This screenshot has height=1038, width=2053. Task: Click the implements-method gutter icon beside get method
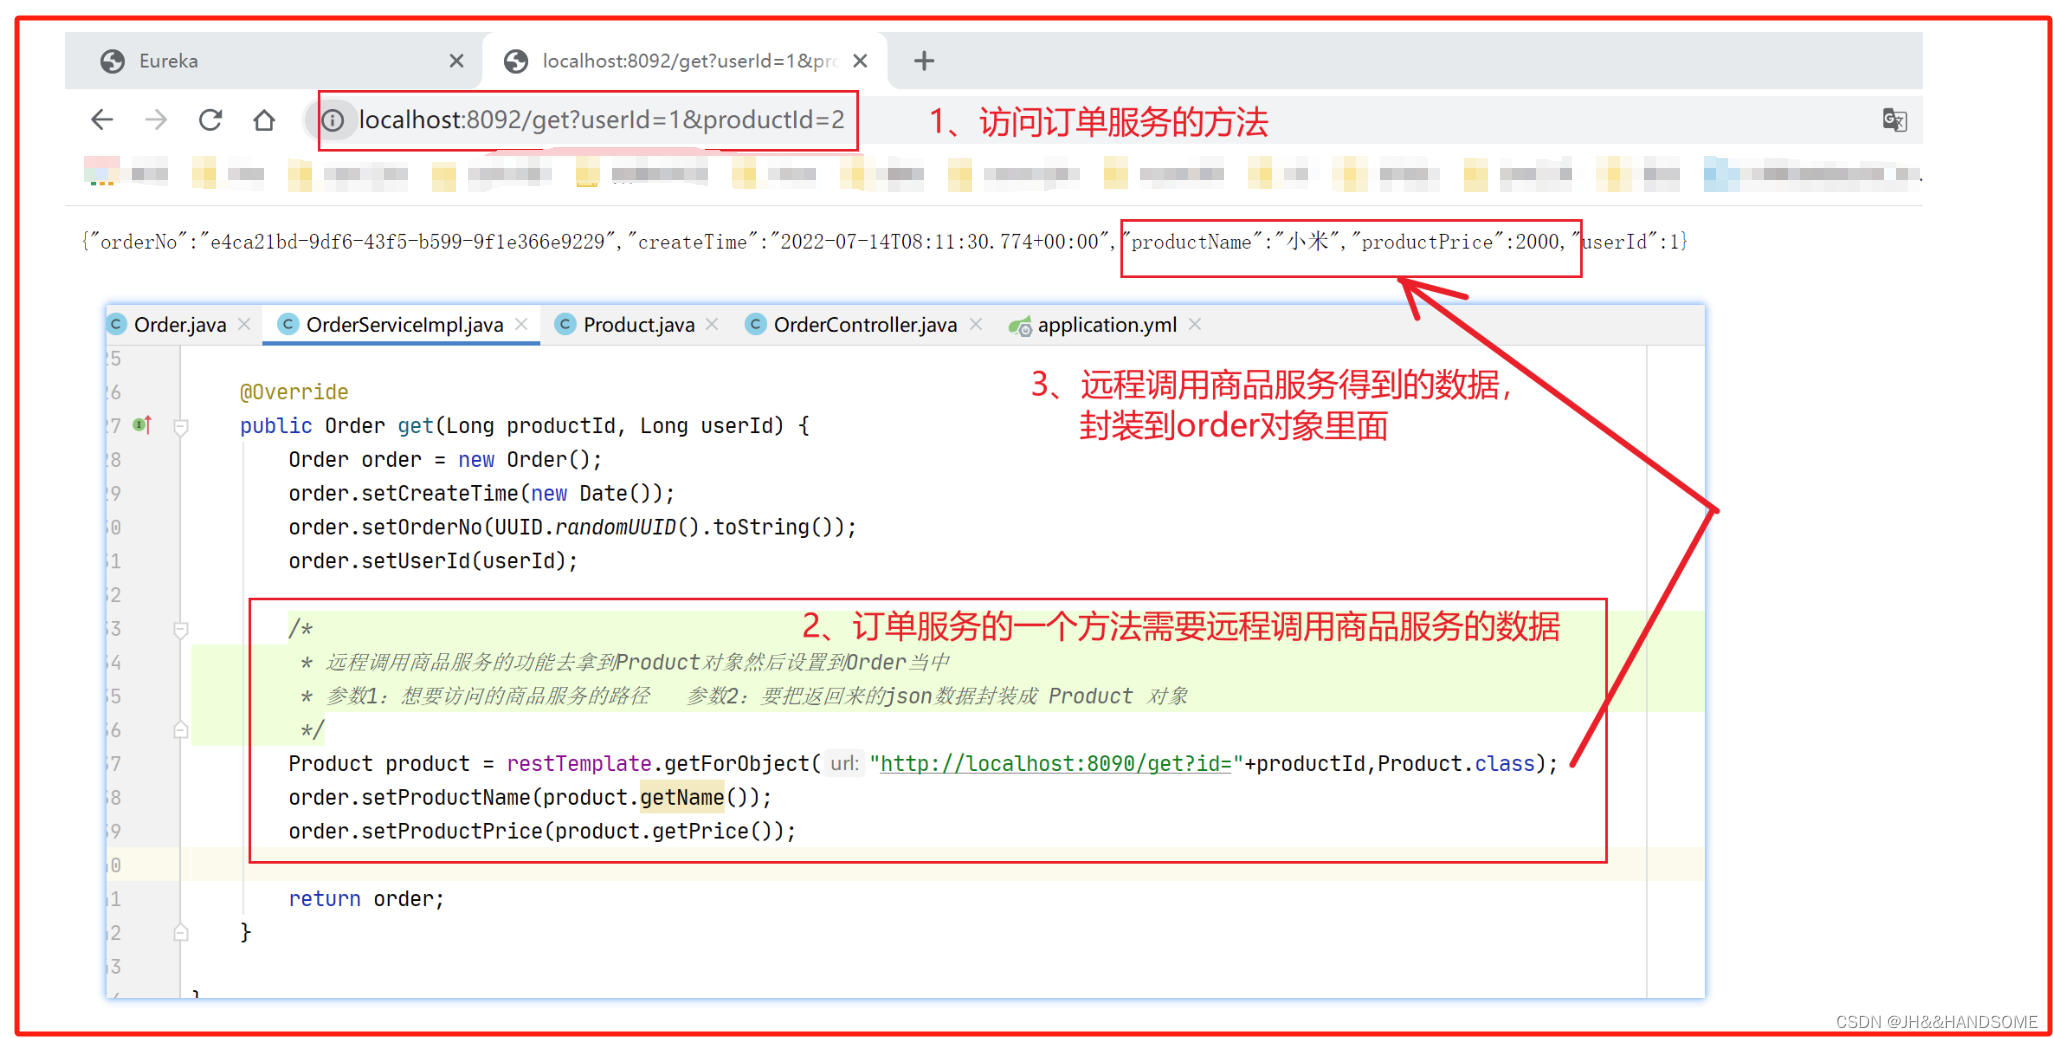coord(143,425)
